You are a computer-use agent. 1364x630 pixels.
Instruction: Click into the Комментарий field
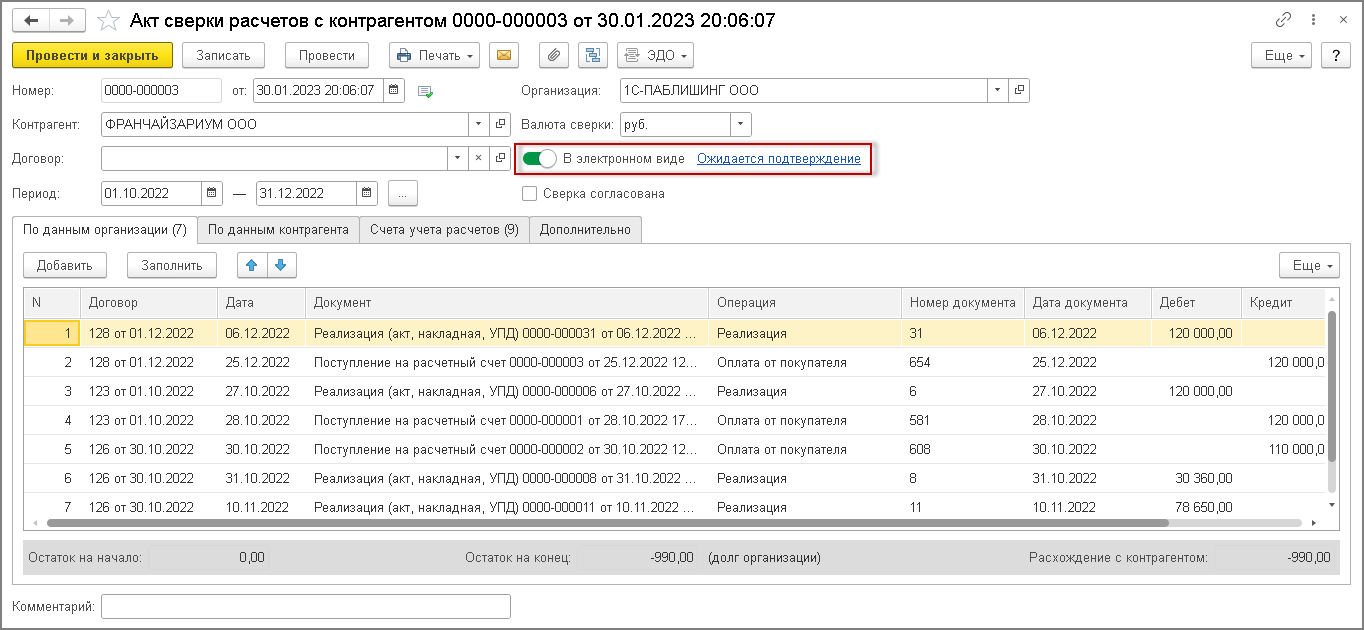pyautogui.click(x=306, y=607)
